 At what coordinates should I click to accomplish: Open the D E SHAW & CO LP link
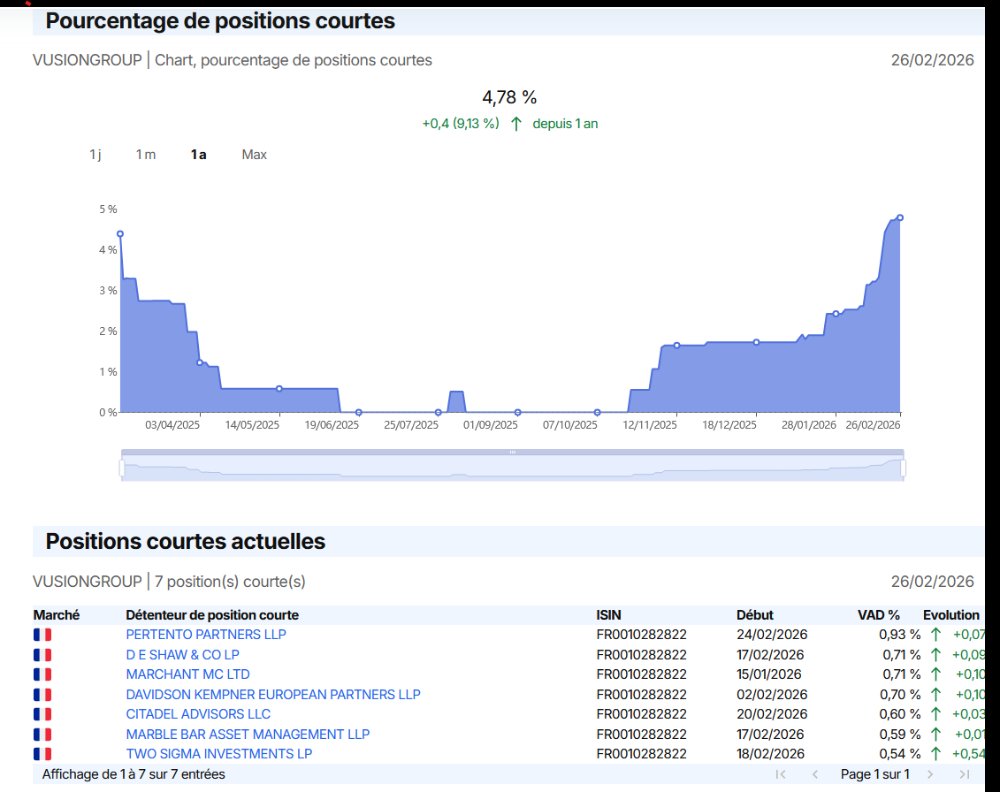pyautogui.click(x=183, y=655)
